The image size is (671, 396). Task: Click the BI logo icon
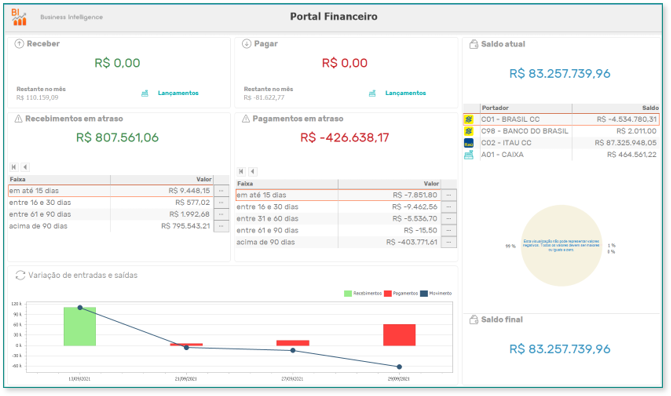(18, 17)
